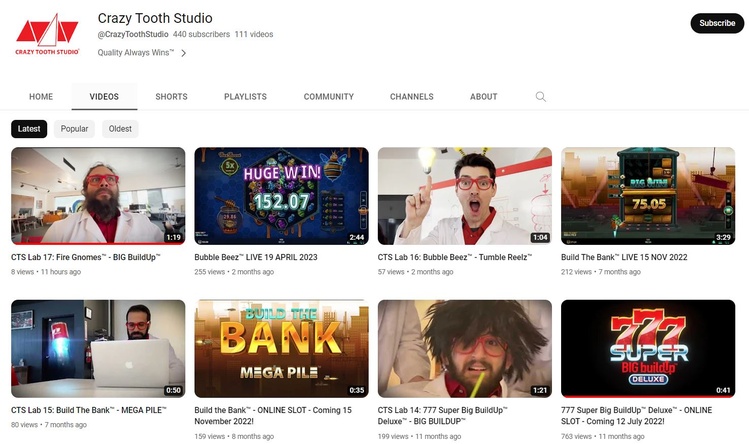Click the @CrazyToothStudio handle
Image resolution: width=749 pixels, height=444 pixels.
133,34
